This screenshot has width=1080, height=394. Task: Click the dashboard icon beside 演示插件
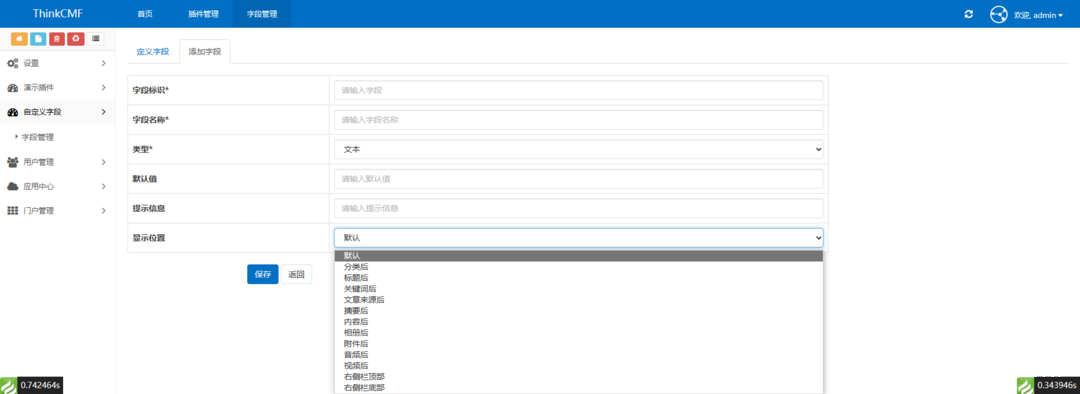(x=12, y=88)
